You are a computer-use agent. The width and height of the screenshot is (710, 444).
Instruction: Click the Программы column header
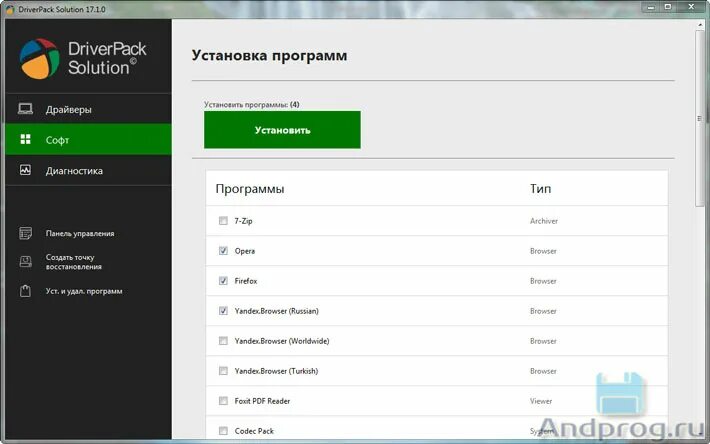click(x=250, y=189)
